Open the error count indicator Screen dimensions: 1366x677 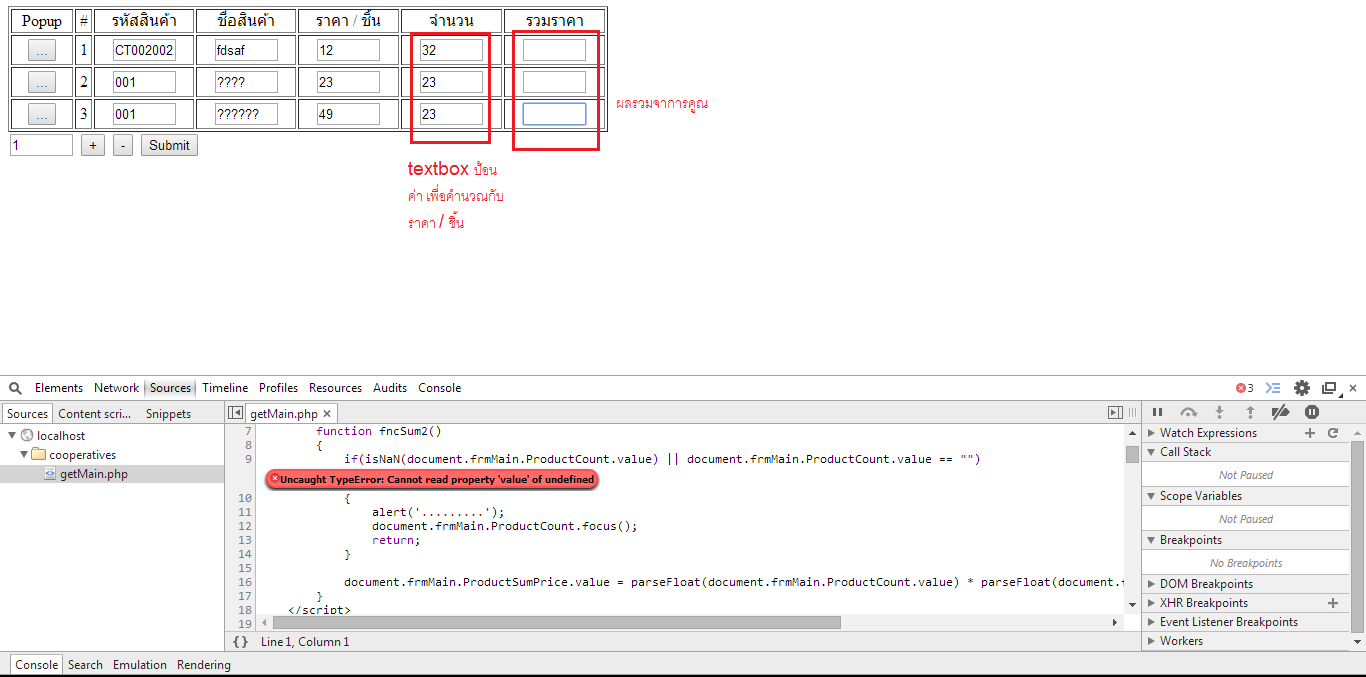point(1244,388)
